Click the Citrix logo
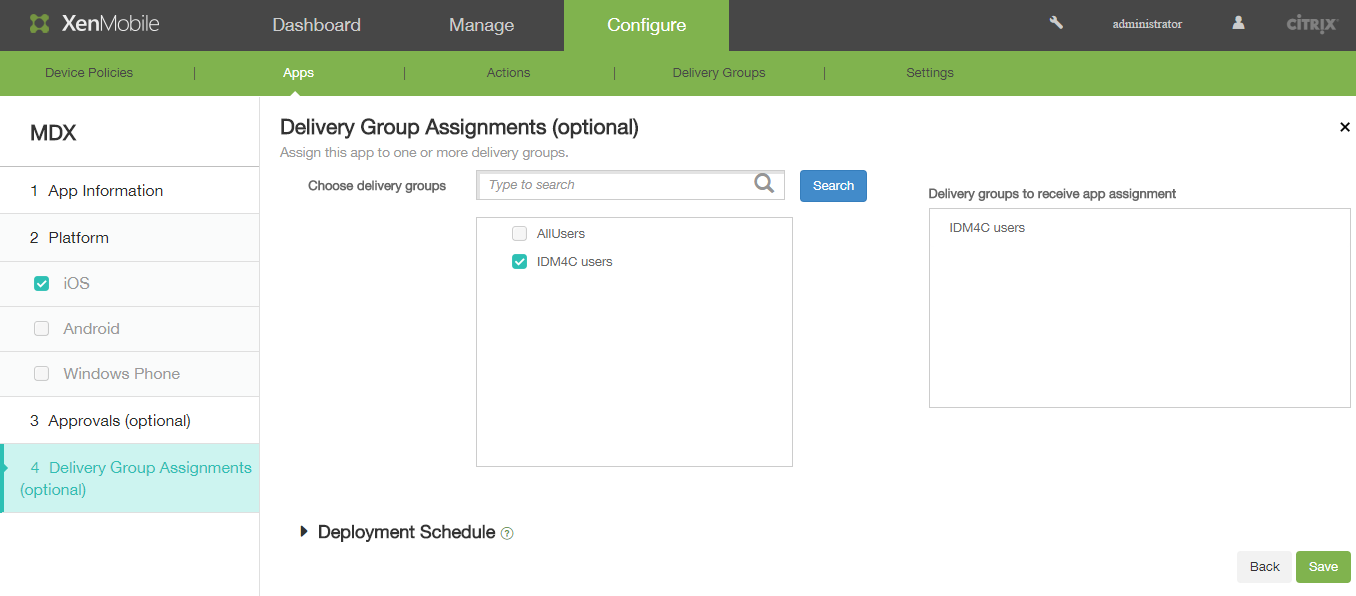 point(1311,24)
